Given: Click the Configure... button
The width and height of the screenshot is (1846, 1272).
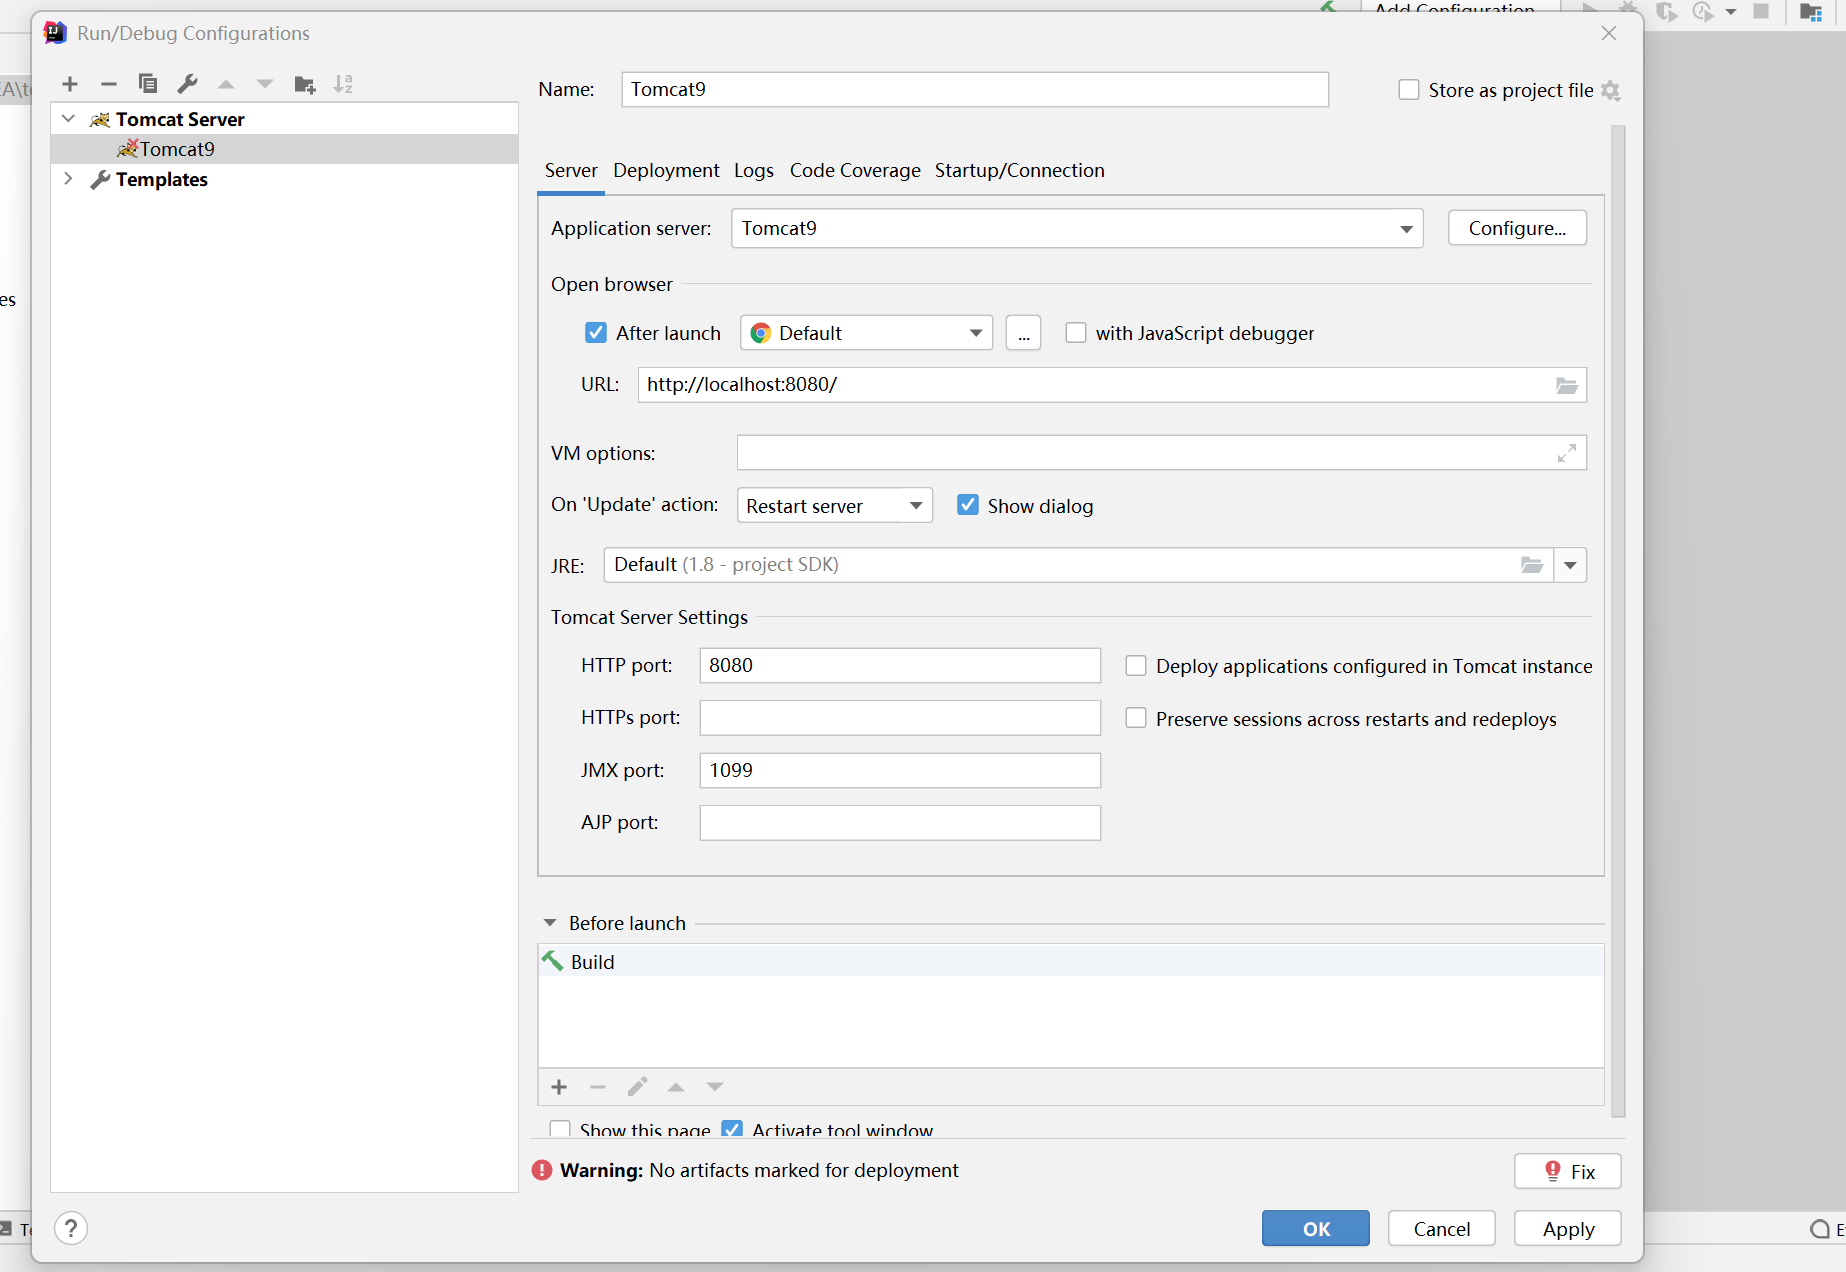Looking at the screenshot, I should tap(1517, 228).
